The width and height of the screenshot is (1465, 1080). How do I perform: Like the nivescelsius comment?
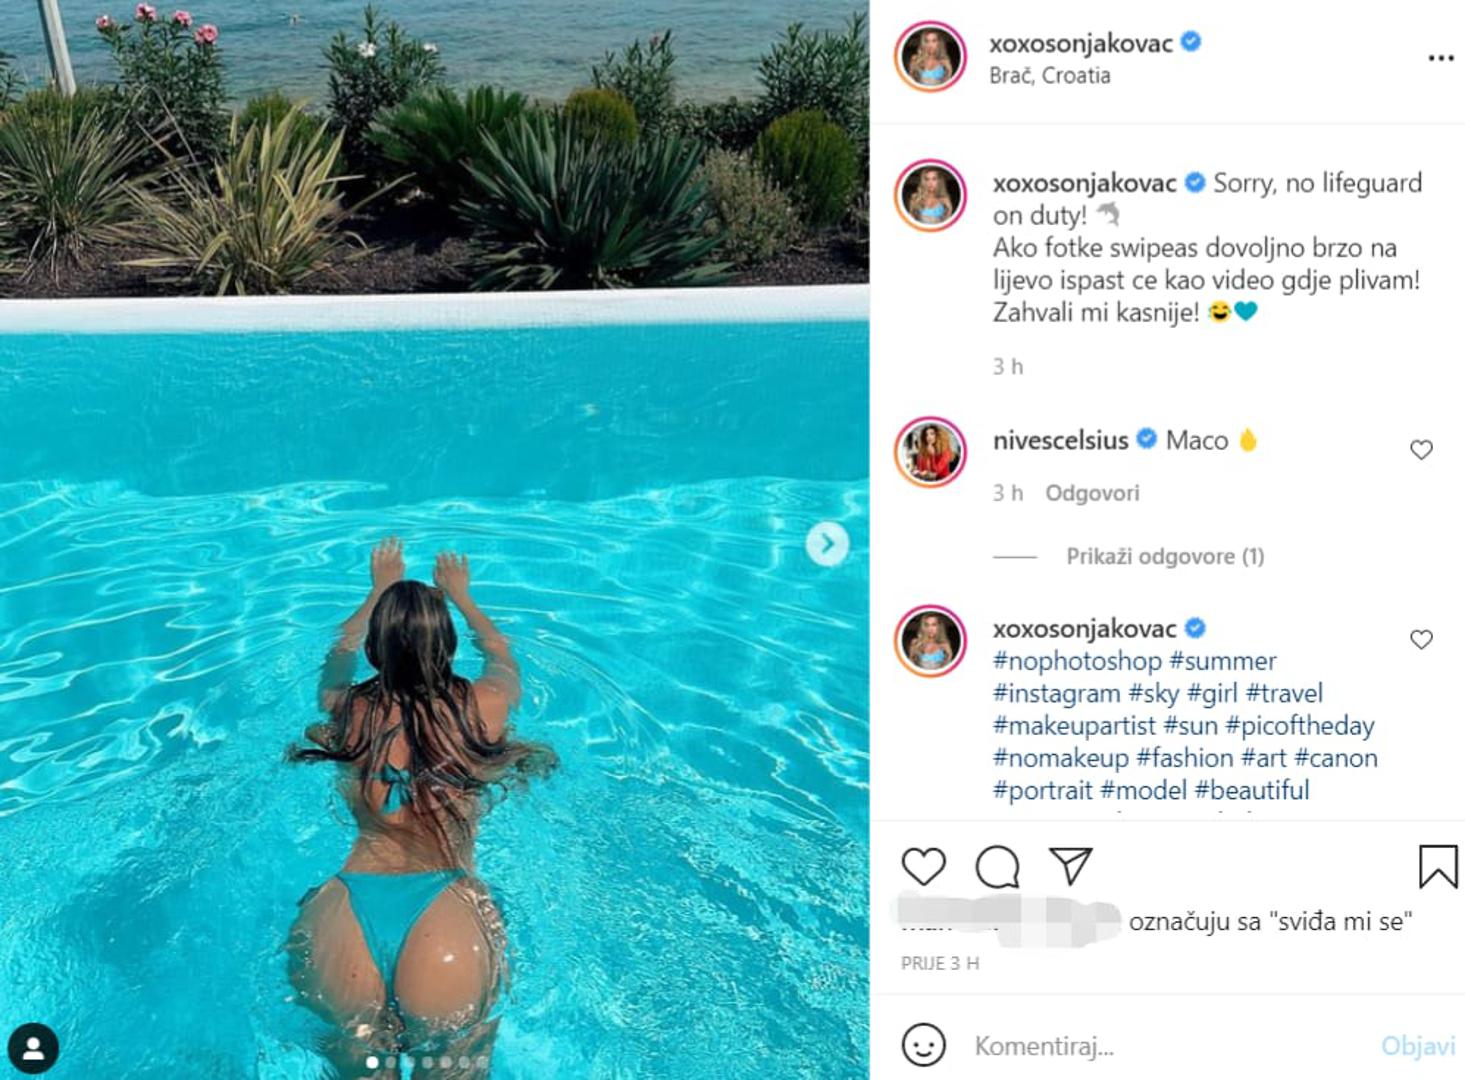(1421, 450)
